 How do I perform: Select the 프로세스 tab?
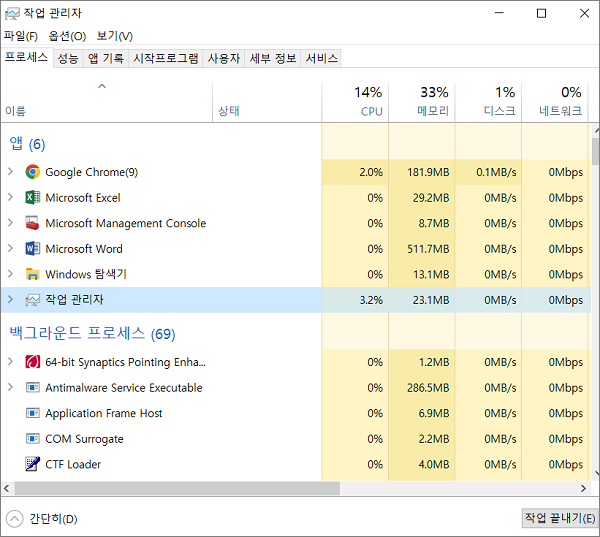(26, 57)
